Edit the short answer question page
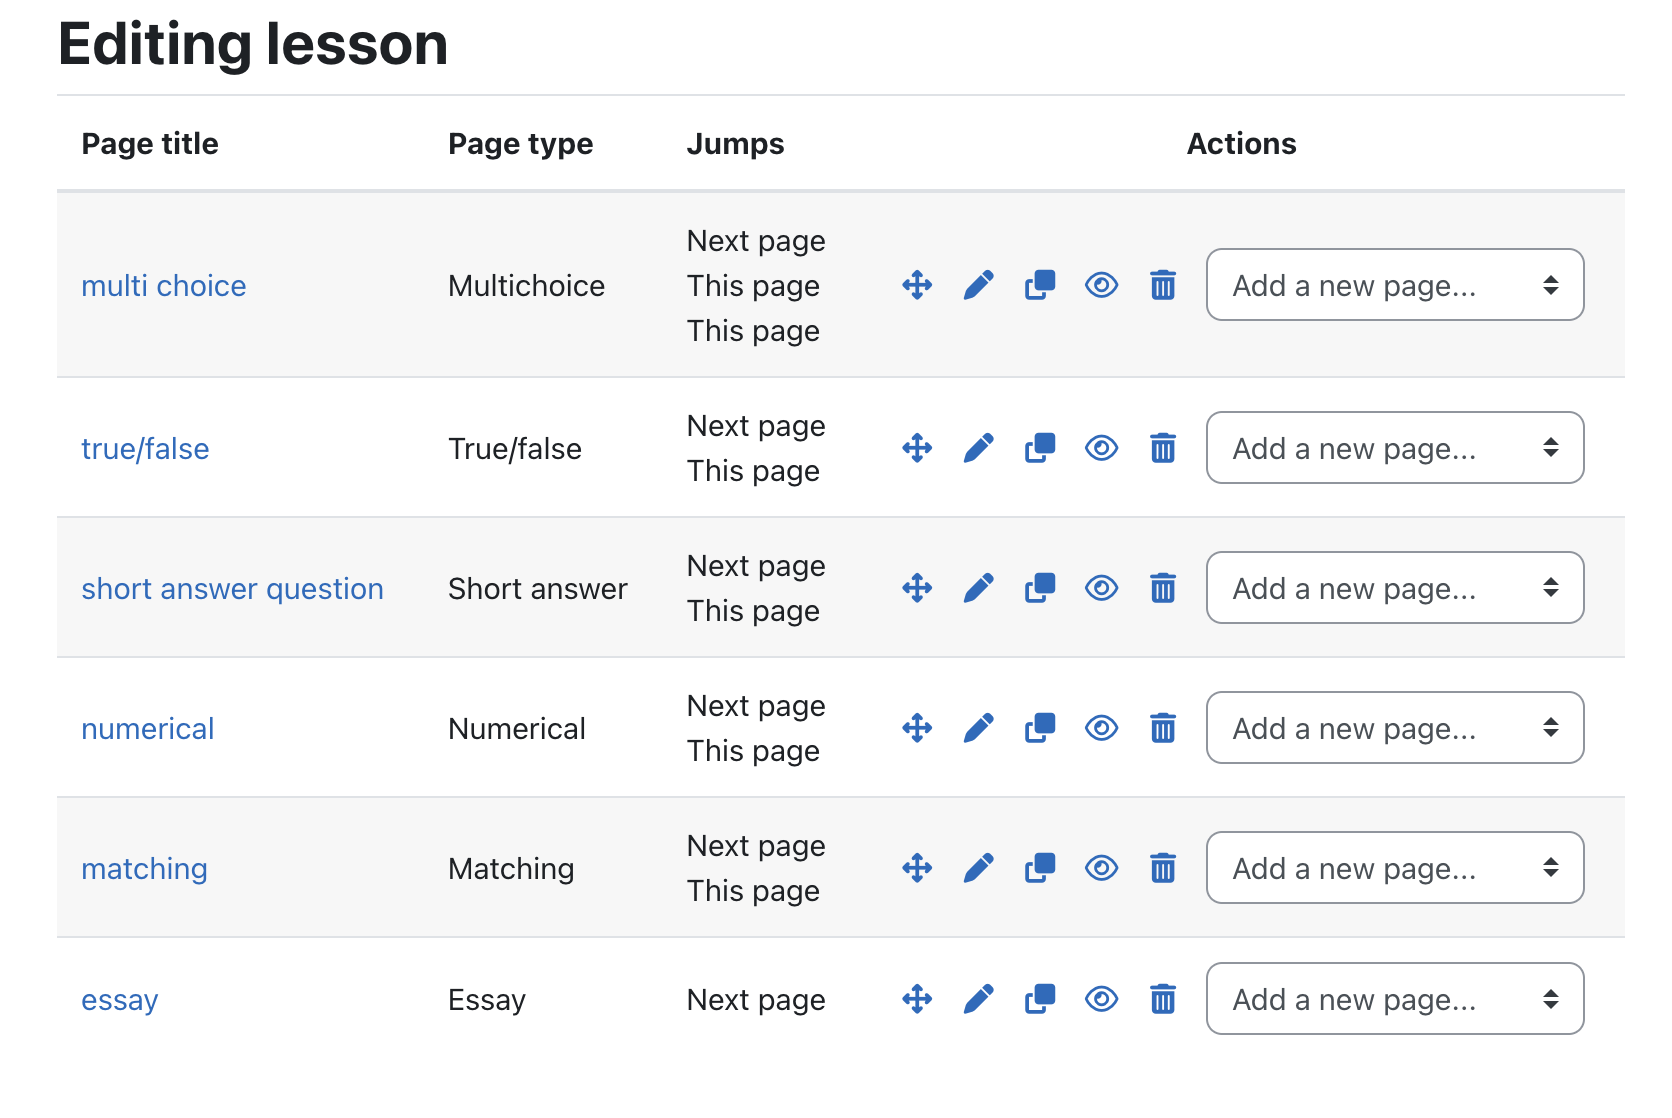The image size is (1672, 1118). pyautogui.click(x=978, y=588)
